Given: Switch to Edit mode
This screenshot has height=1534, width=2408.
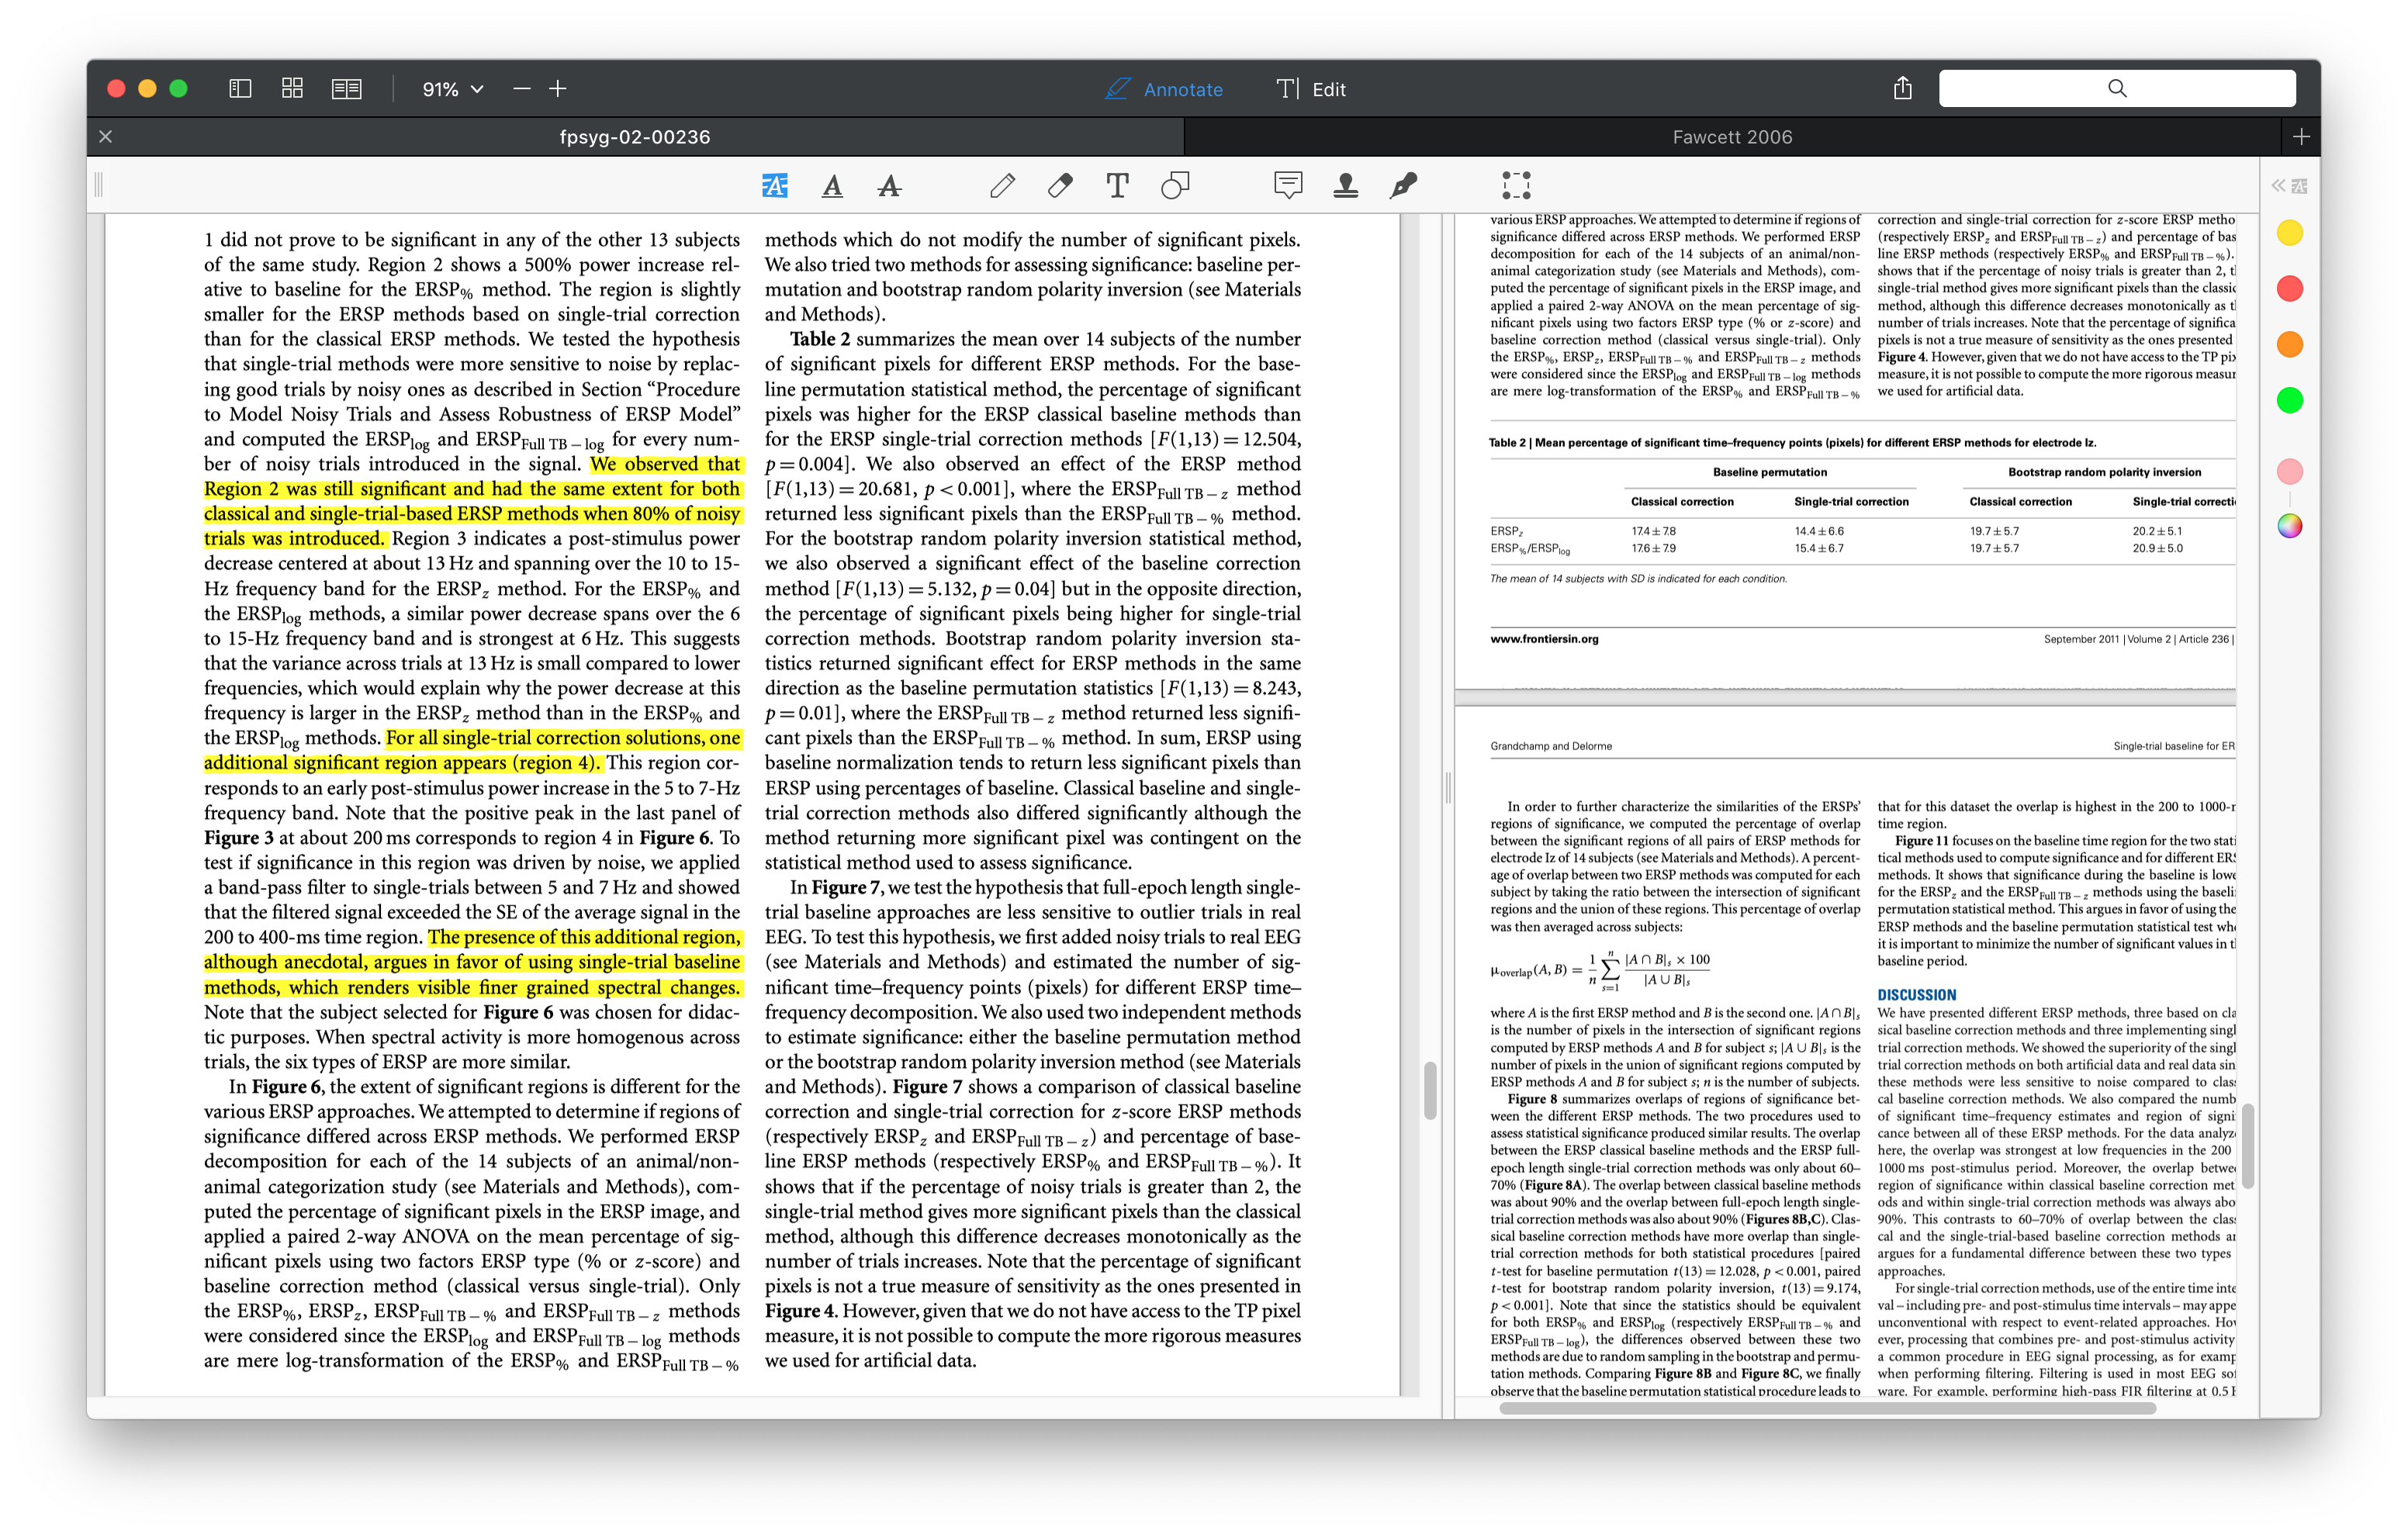Looking at the screenshot, I should tap(1311, 89).
